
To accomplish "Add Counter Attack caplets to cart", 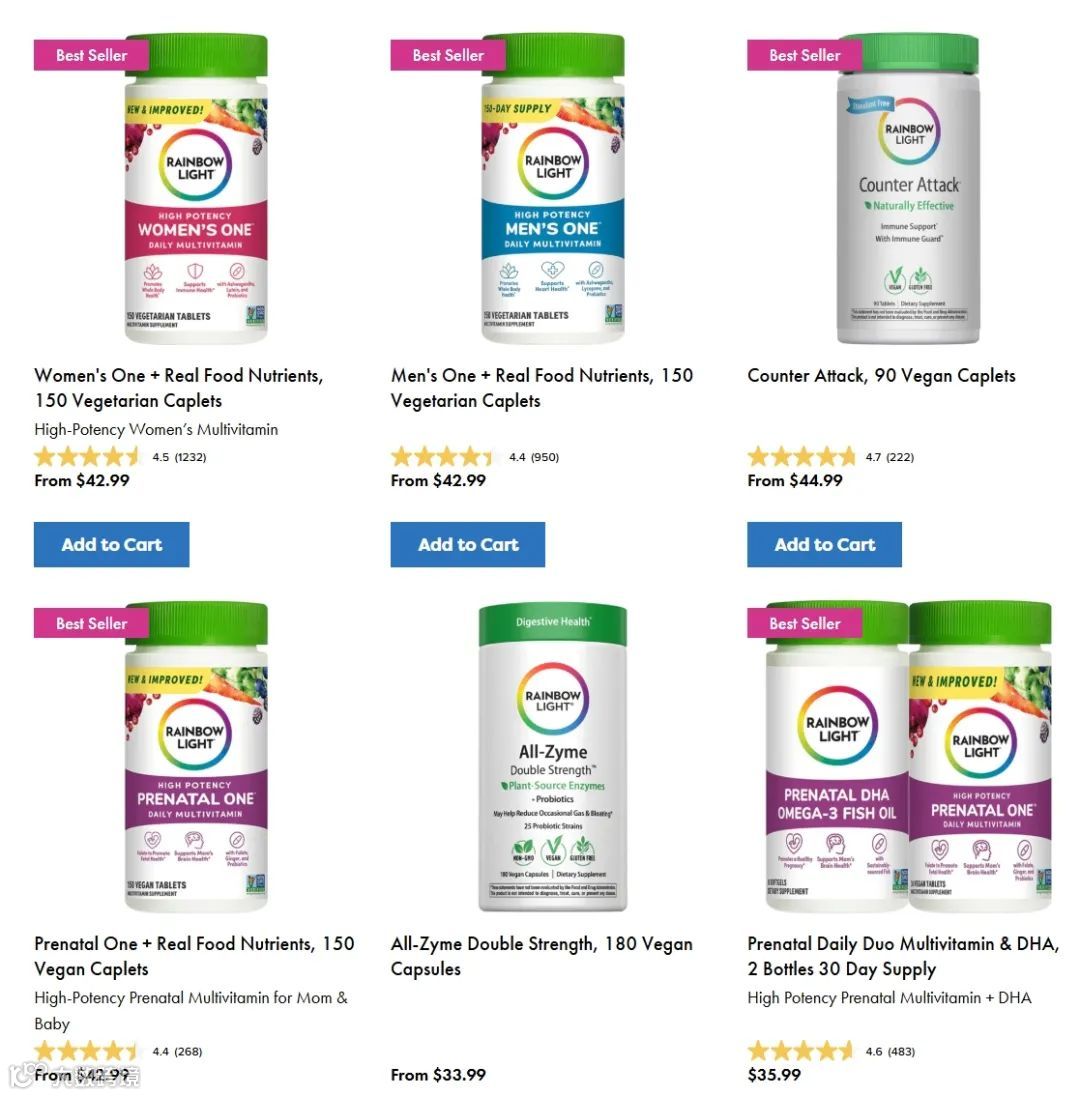I will tap(824, 545).
